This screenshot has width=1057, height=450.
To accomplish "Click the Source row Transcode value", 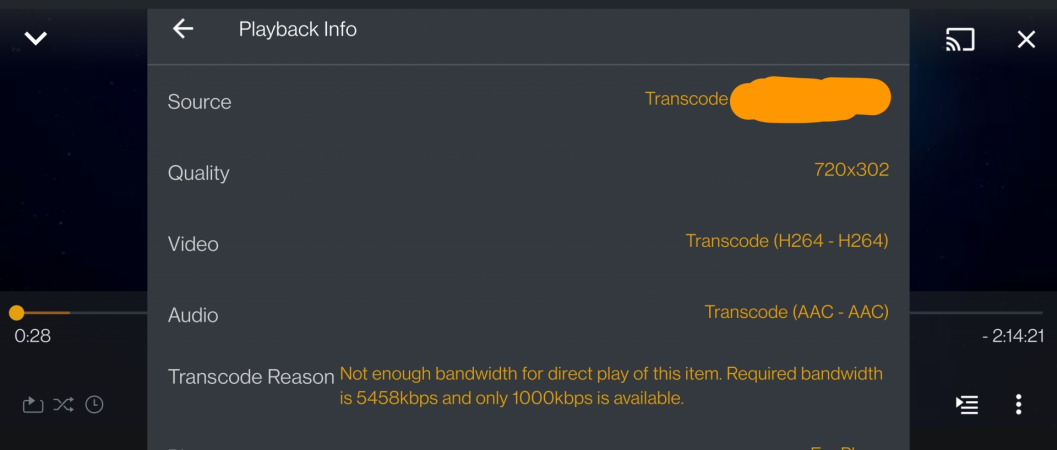I will pyautogui.click(x=686, y=99).
